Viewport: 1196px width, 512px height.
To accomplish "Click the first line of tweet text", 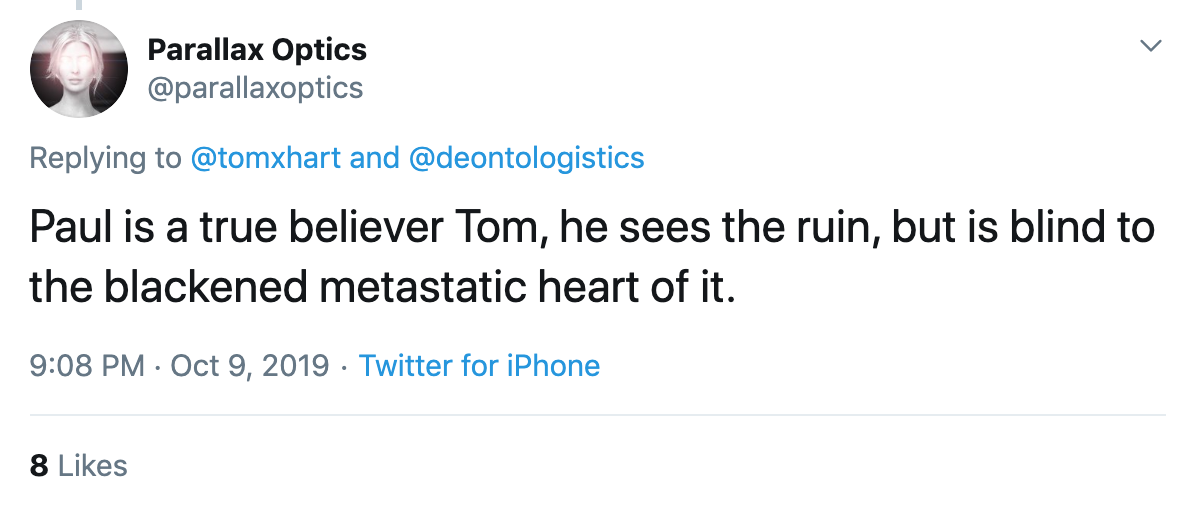I will (592, 229).
